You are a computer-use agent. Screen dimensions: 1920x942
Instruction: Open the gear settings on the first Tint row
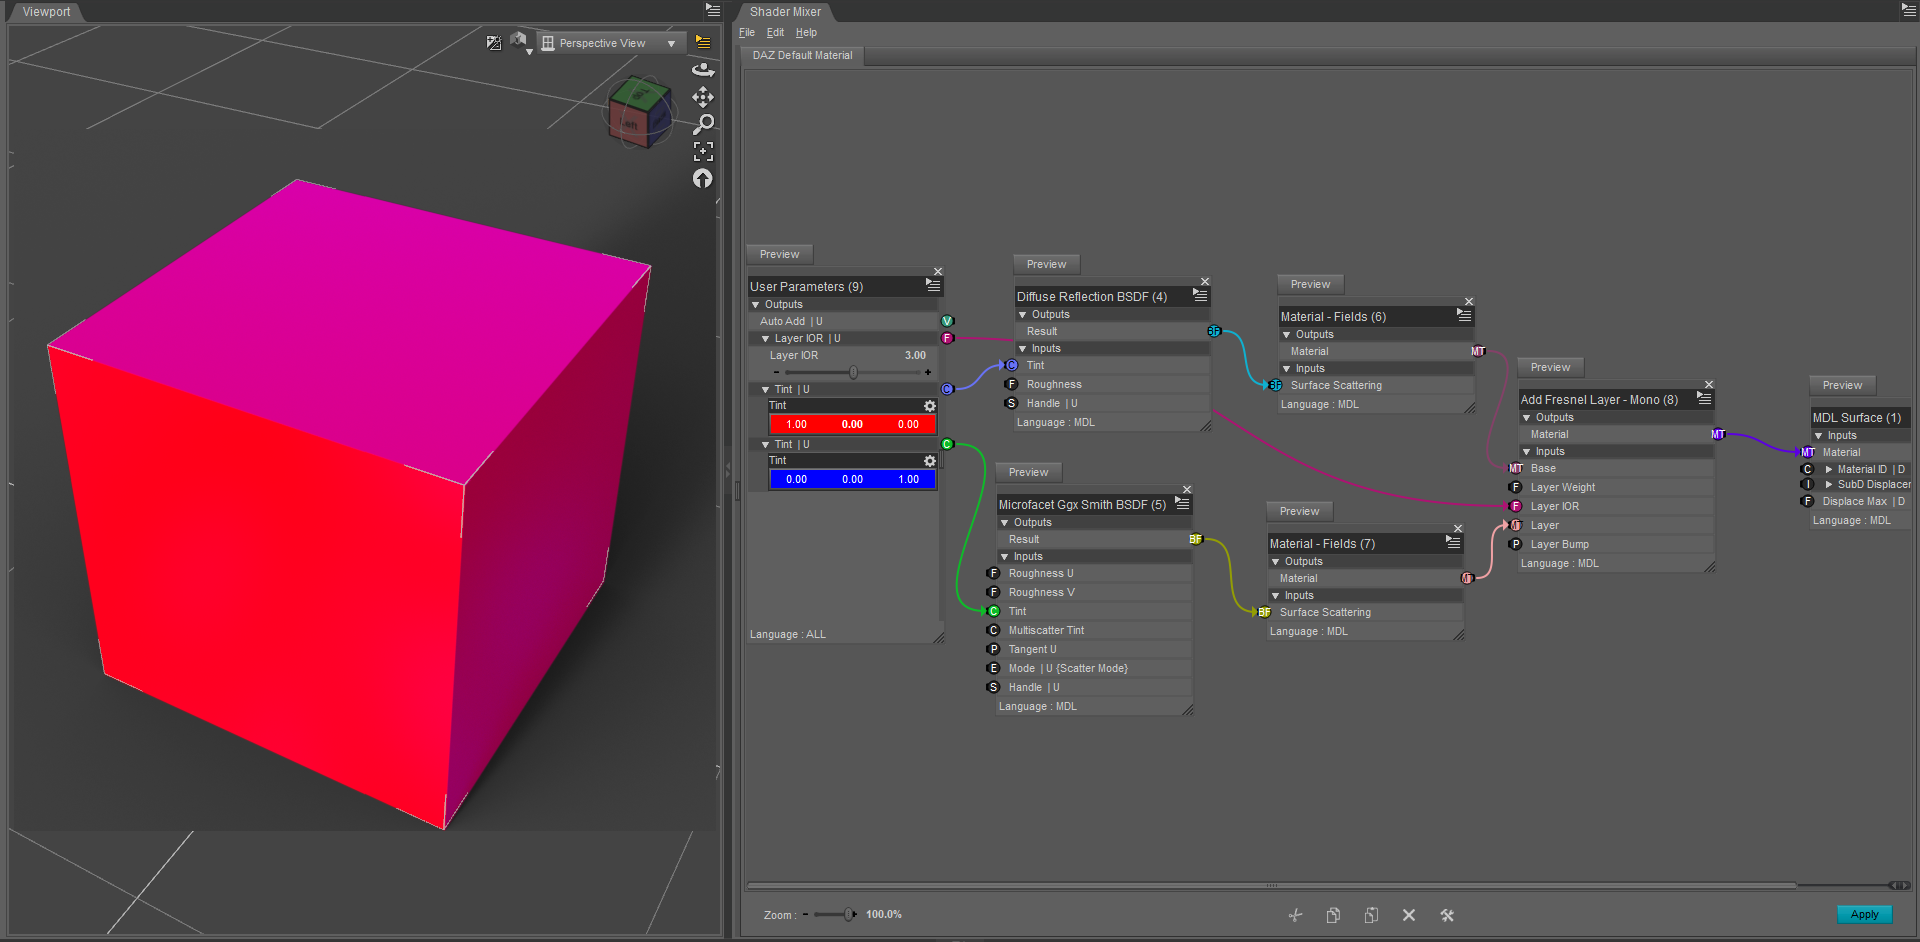[929, 406]
